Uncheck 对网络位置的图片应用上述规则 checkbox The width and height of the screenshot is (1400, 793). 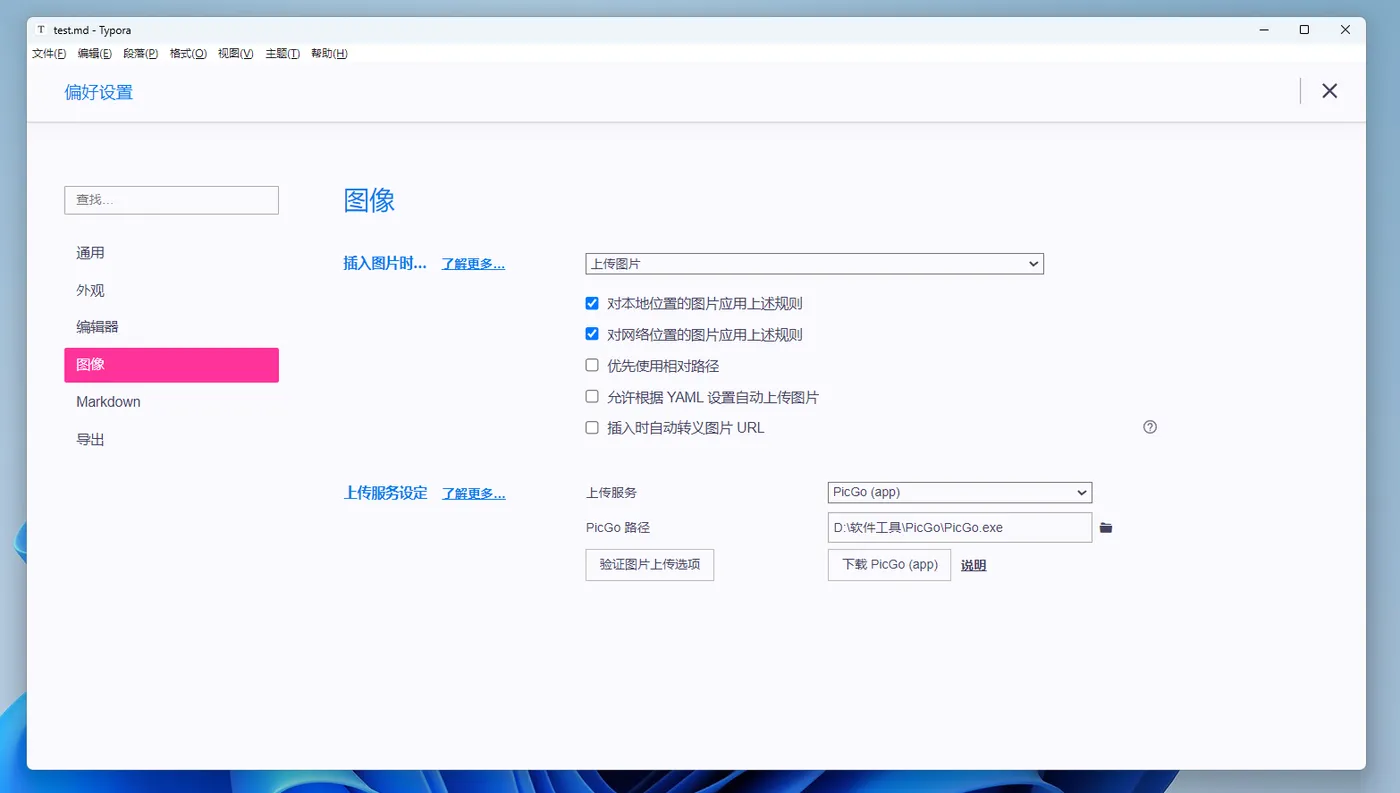tap(592, 334)
